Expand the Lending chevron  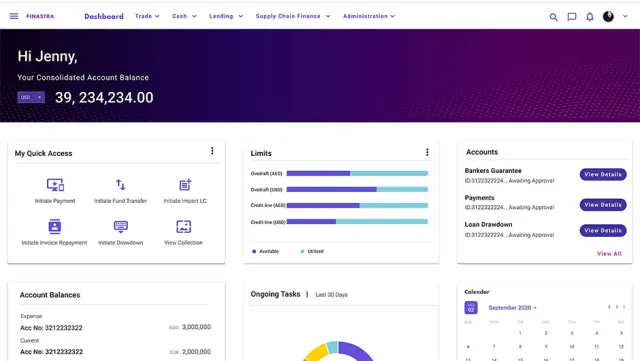[241, 16]
